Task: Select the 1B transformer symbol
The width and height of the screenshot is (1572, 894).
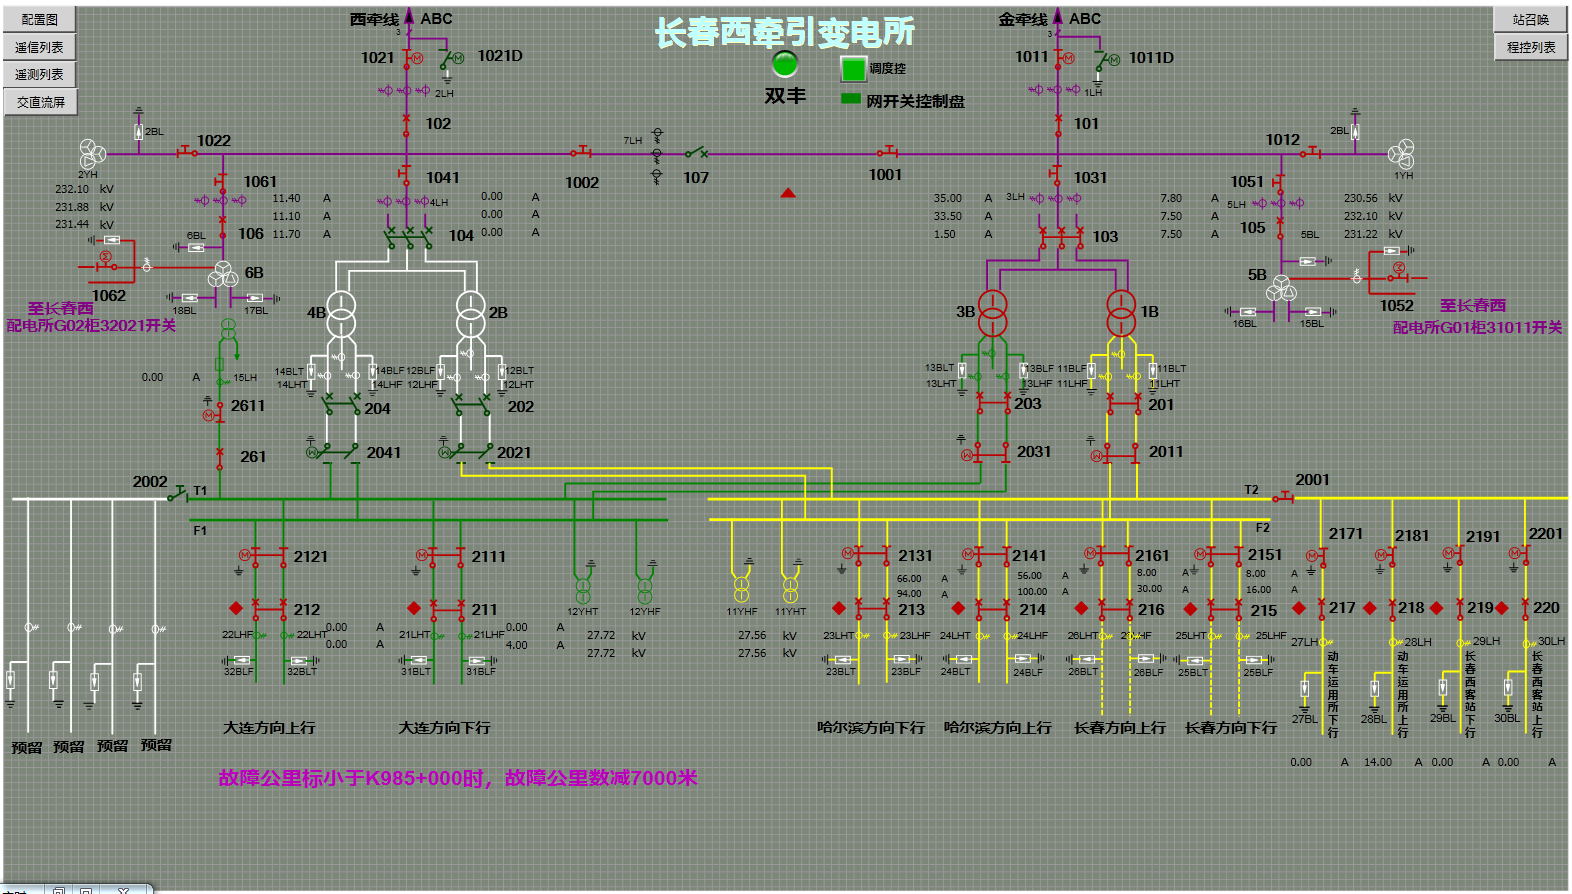Action: point(1121,313)
